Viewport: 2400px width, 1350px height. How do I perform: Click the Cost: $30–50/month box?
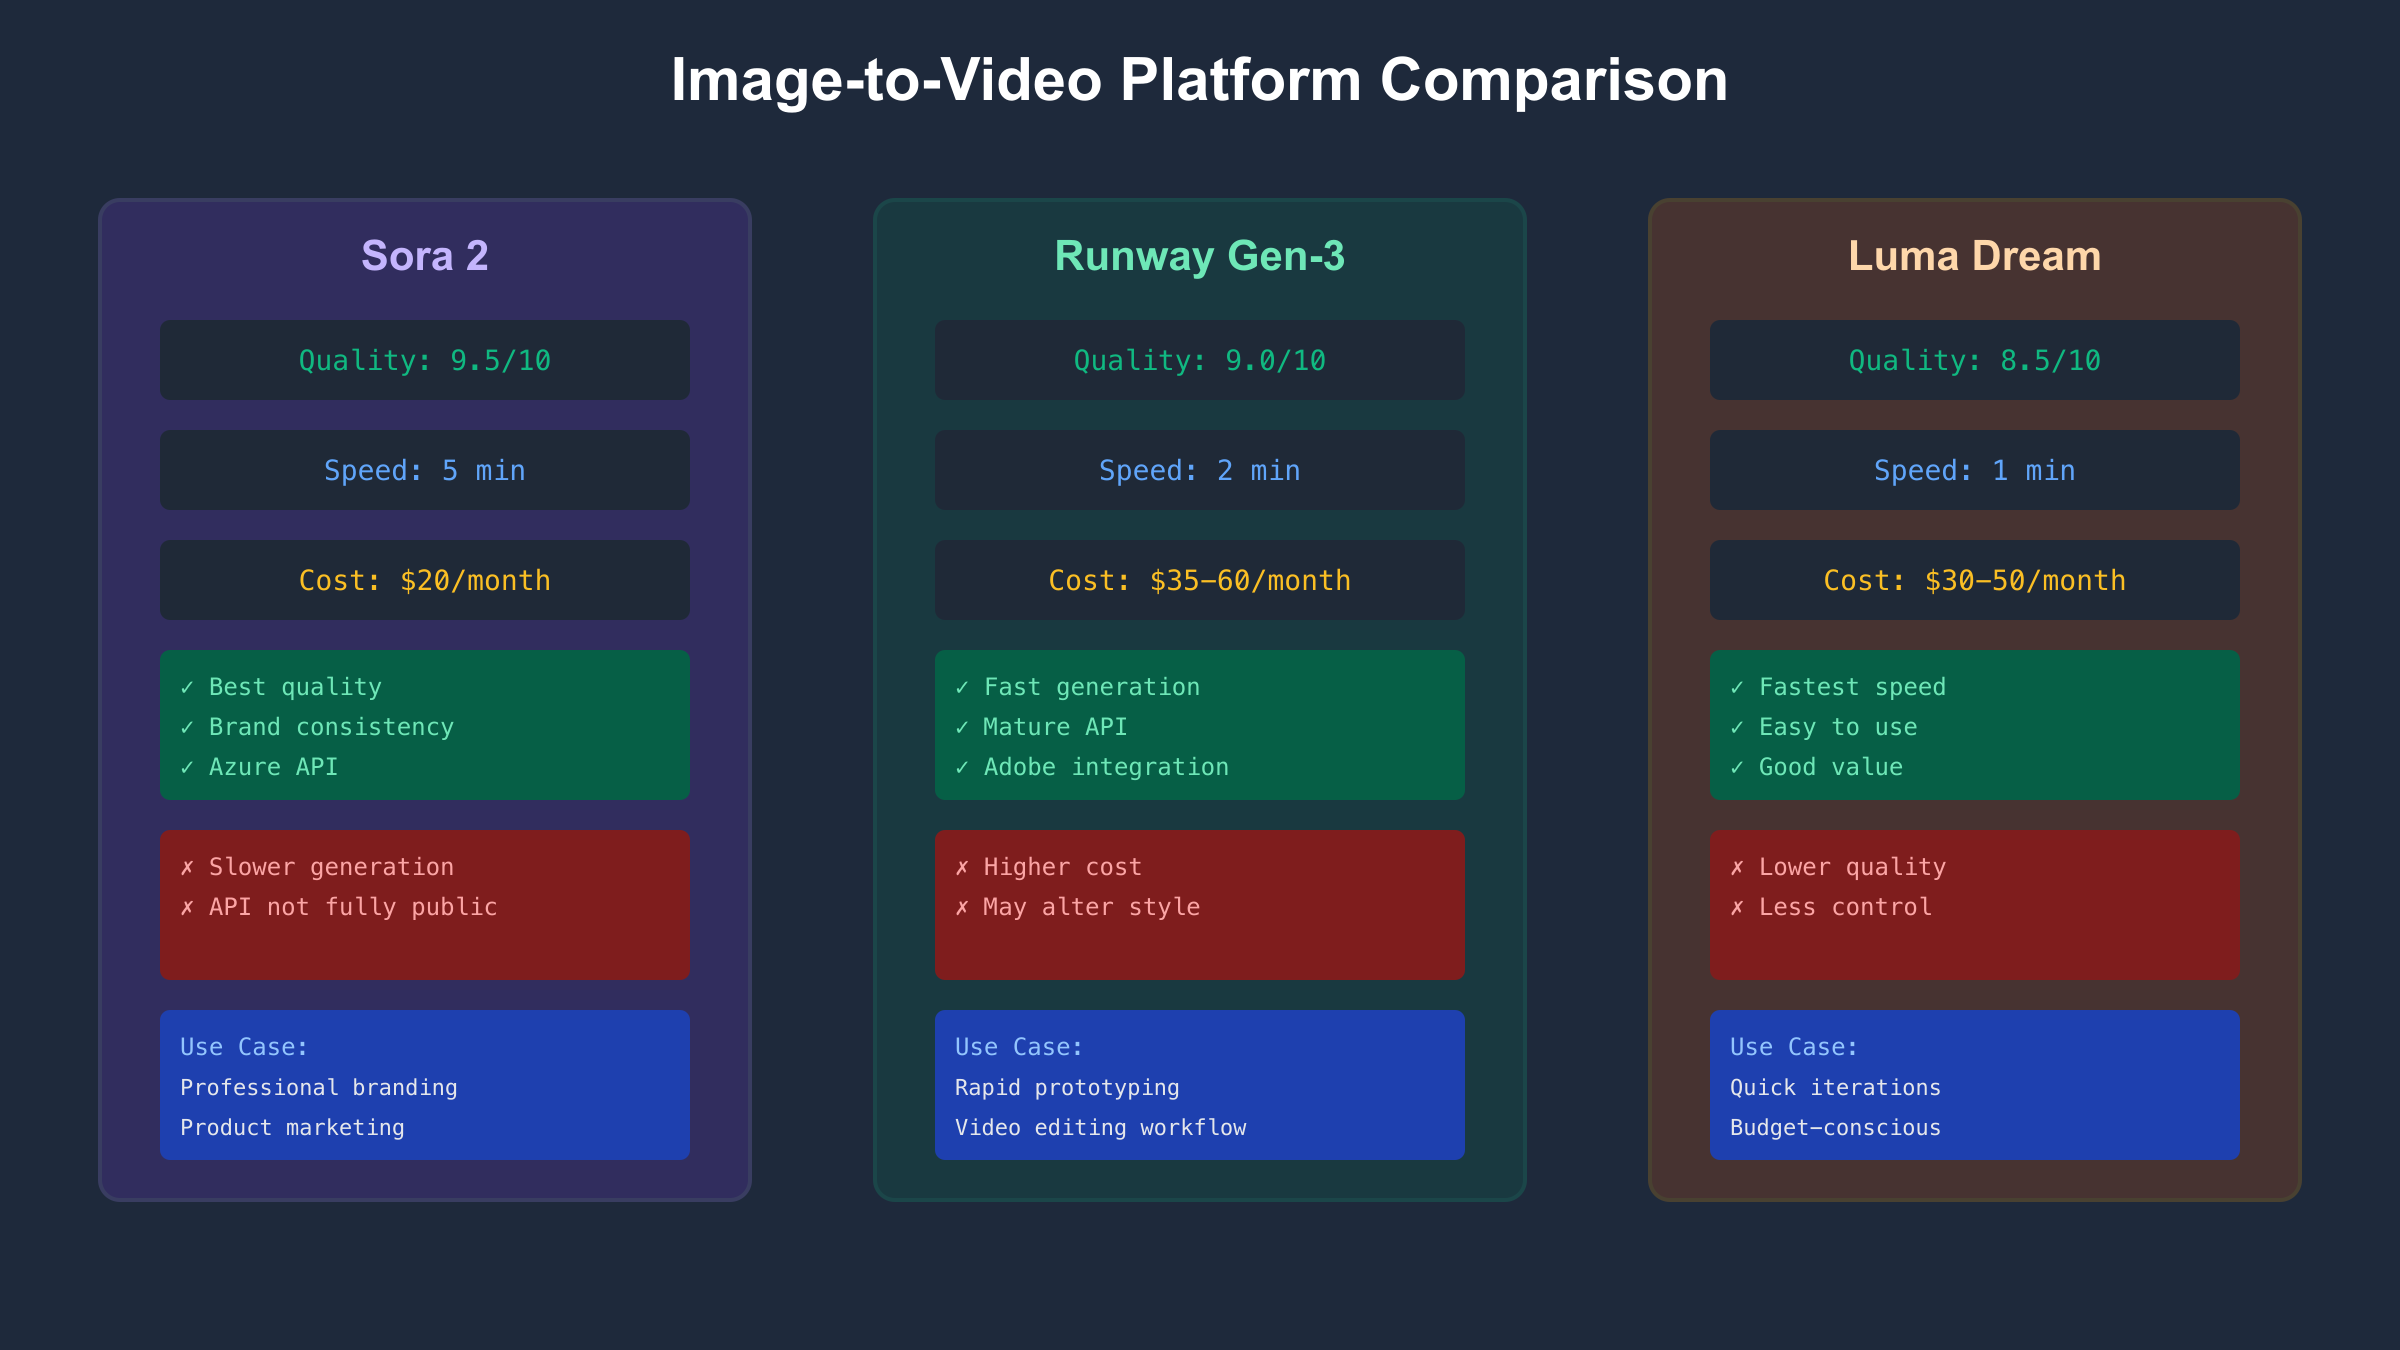point(1974,581)
